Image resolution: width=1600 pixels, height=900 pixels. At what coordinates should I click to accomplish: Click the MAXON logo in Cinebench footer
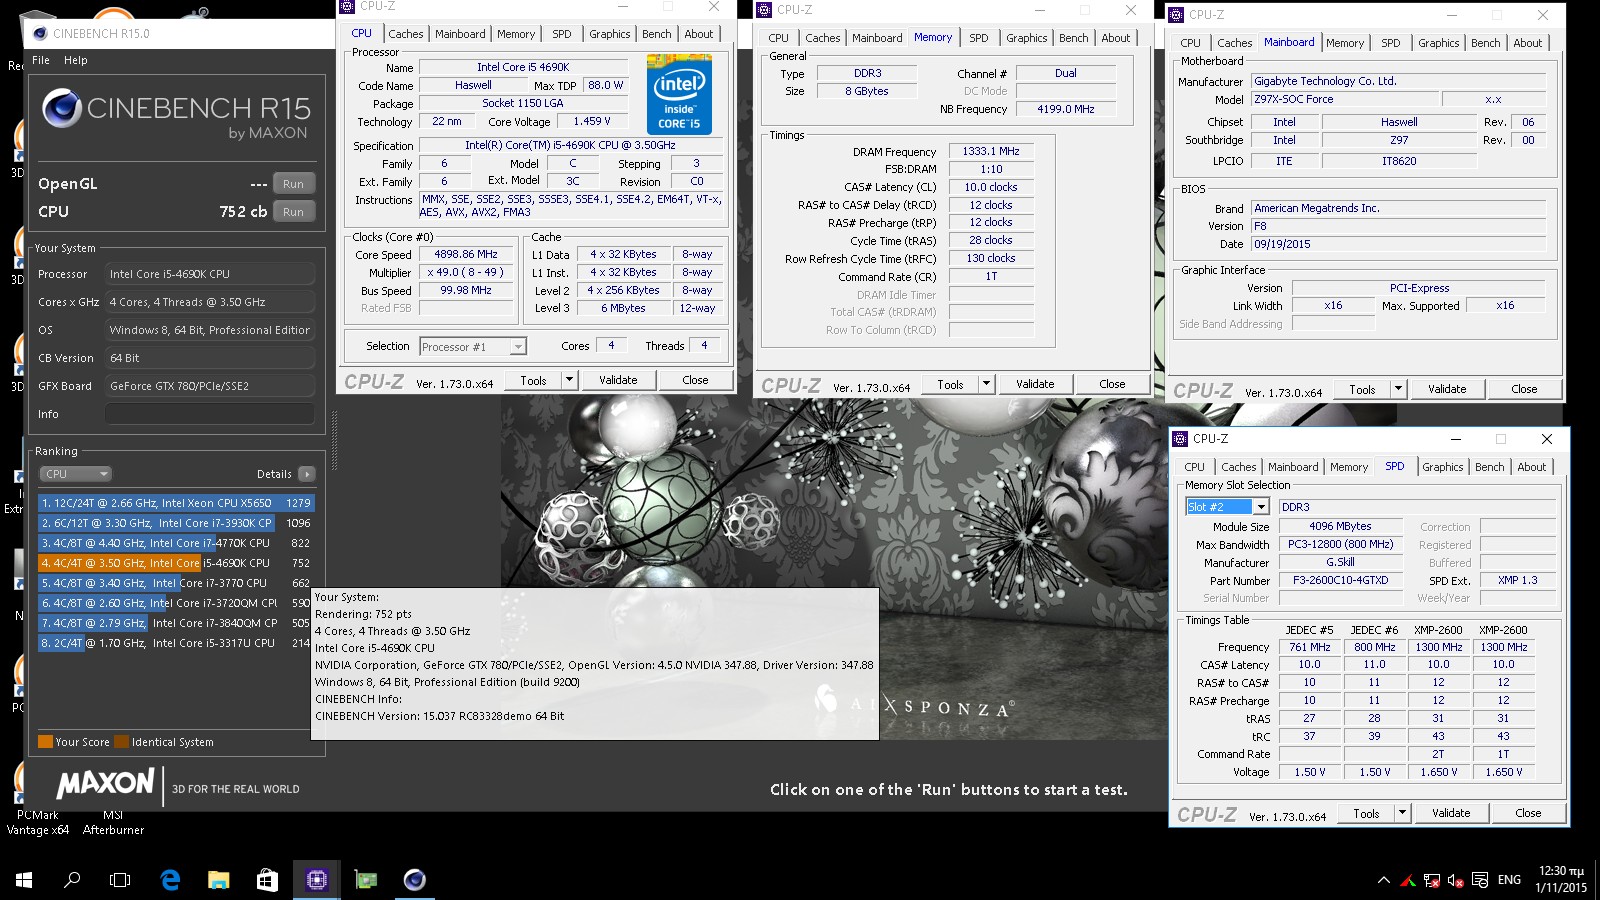[x=105, y=784]
